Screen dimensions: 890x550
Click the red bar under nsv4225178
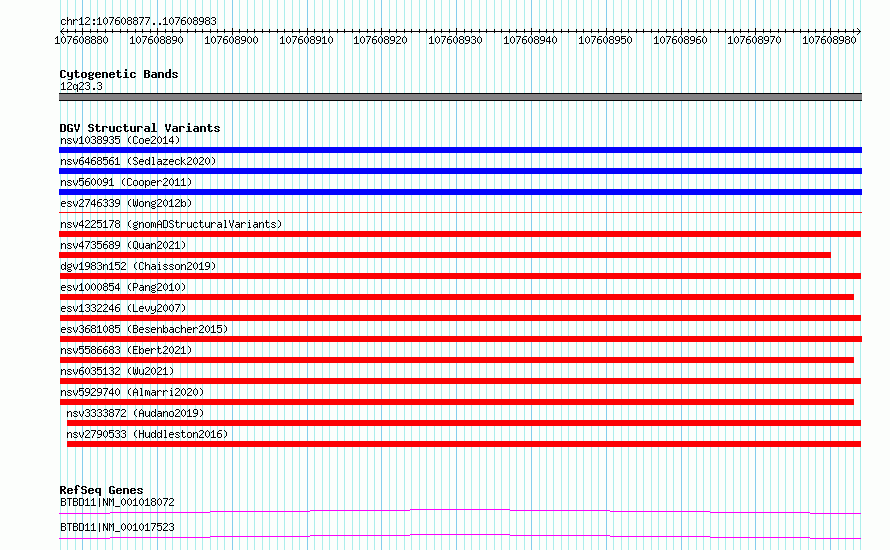click(x=460, y=234)
